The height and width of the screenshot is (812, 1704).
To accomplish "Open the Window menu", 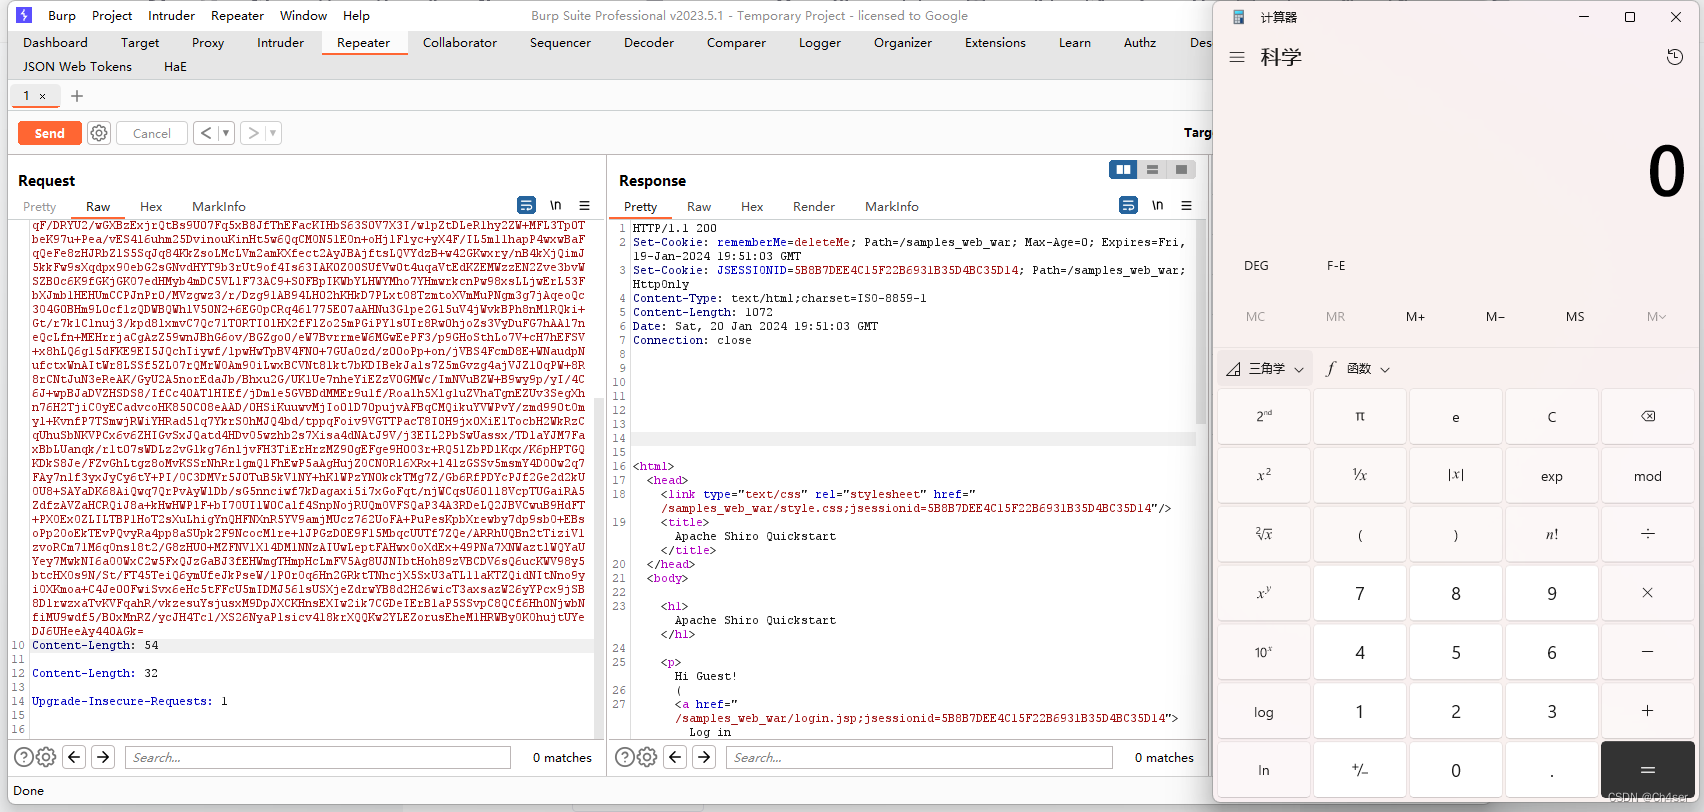I will (303, 15).
